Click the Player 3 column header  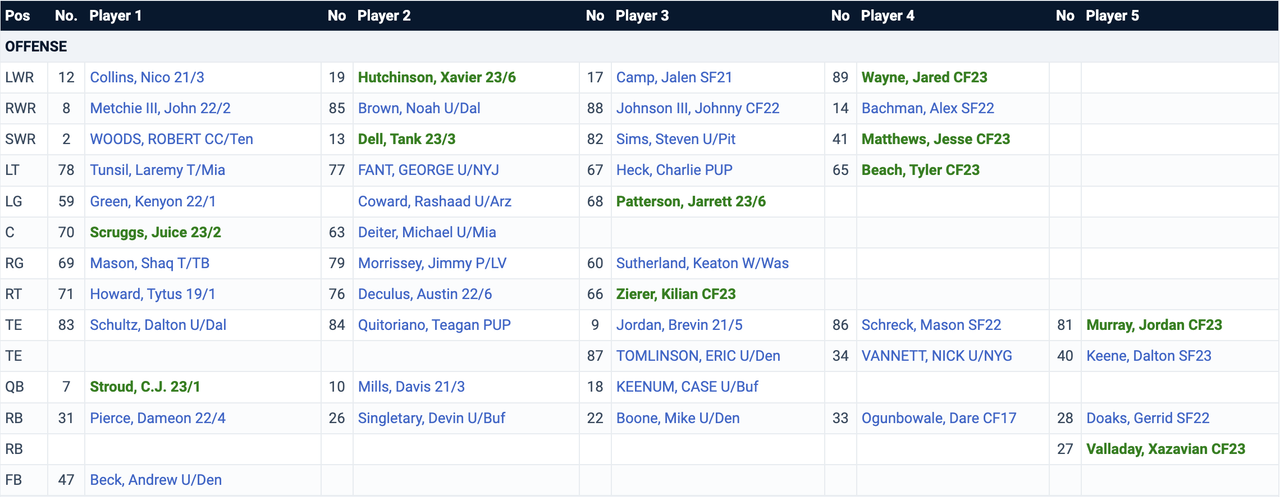[642, 16]
